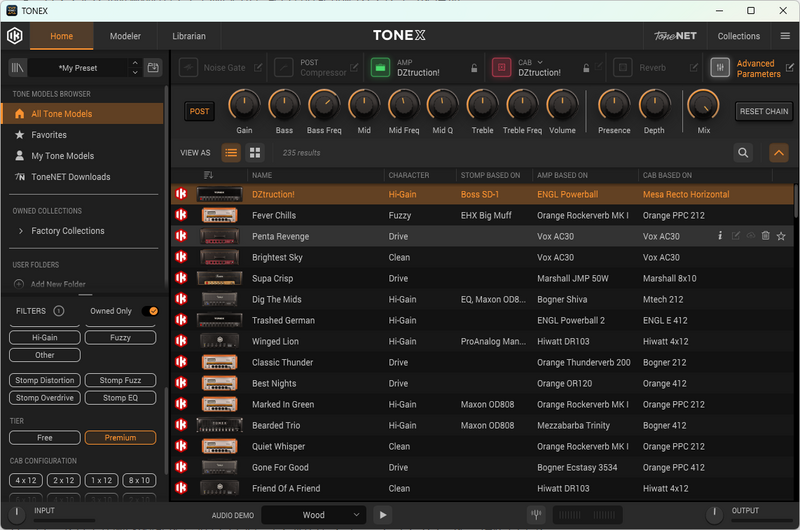Enable the Hi-Gain filter
The width and height of the screenshot is (800, 530).
[x=45, y=337]
